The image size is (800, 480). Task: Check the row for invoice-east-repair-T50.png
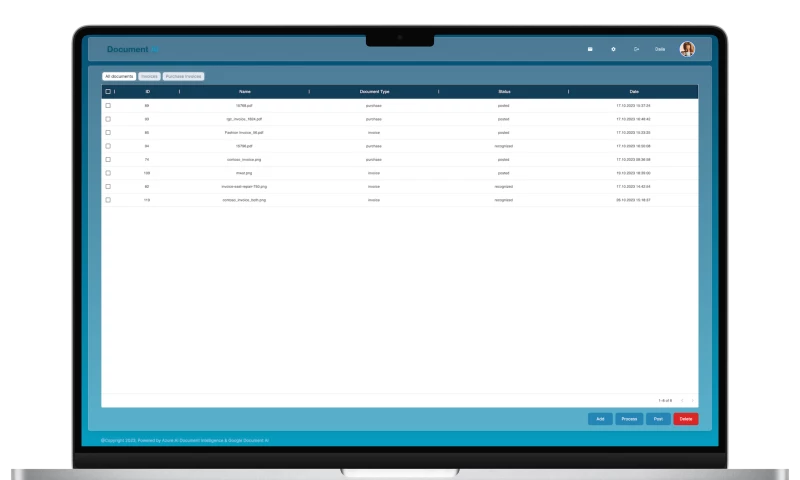(x=108, y=187)
